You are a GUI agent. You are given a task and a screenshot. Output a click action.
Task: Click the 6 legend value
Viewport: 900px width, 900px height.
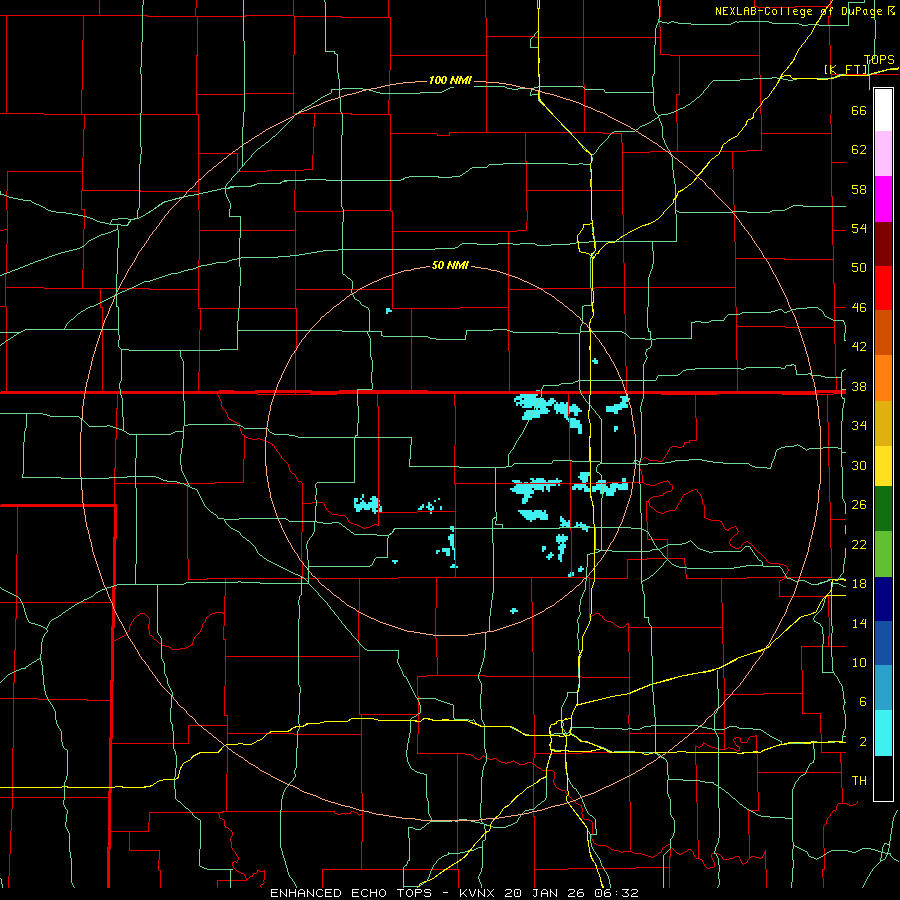pyautogui.click(x=863, y=702)
